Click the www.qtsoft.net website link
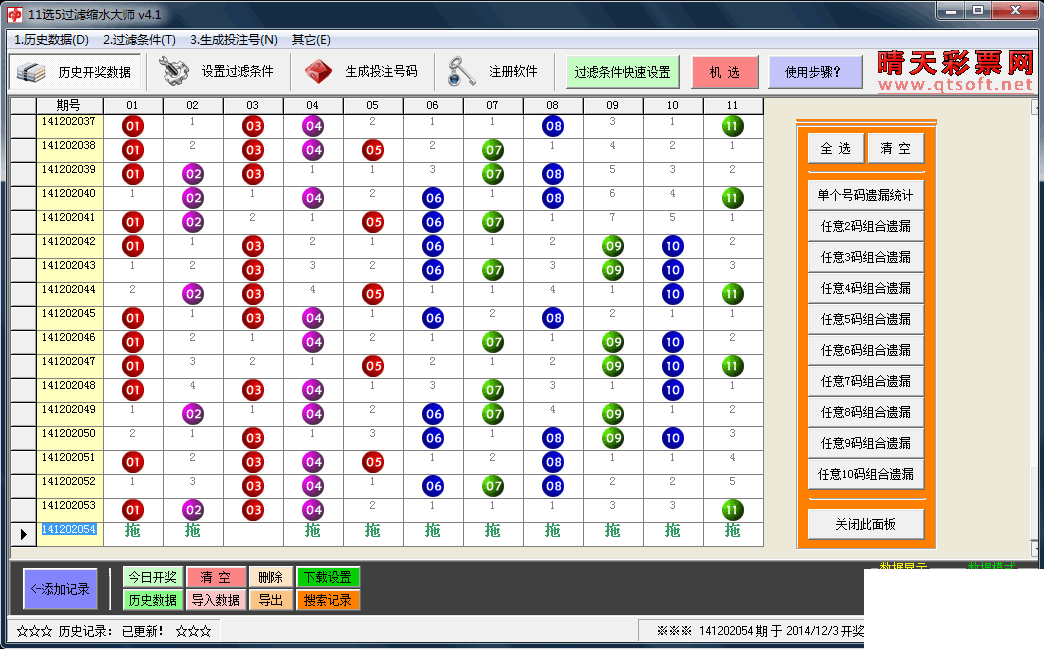The image size is (1044, 649). coord(955,85)
